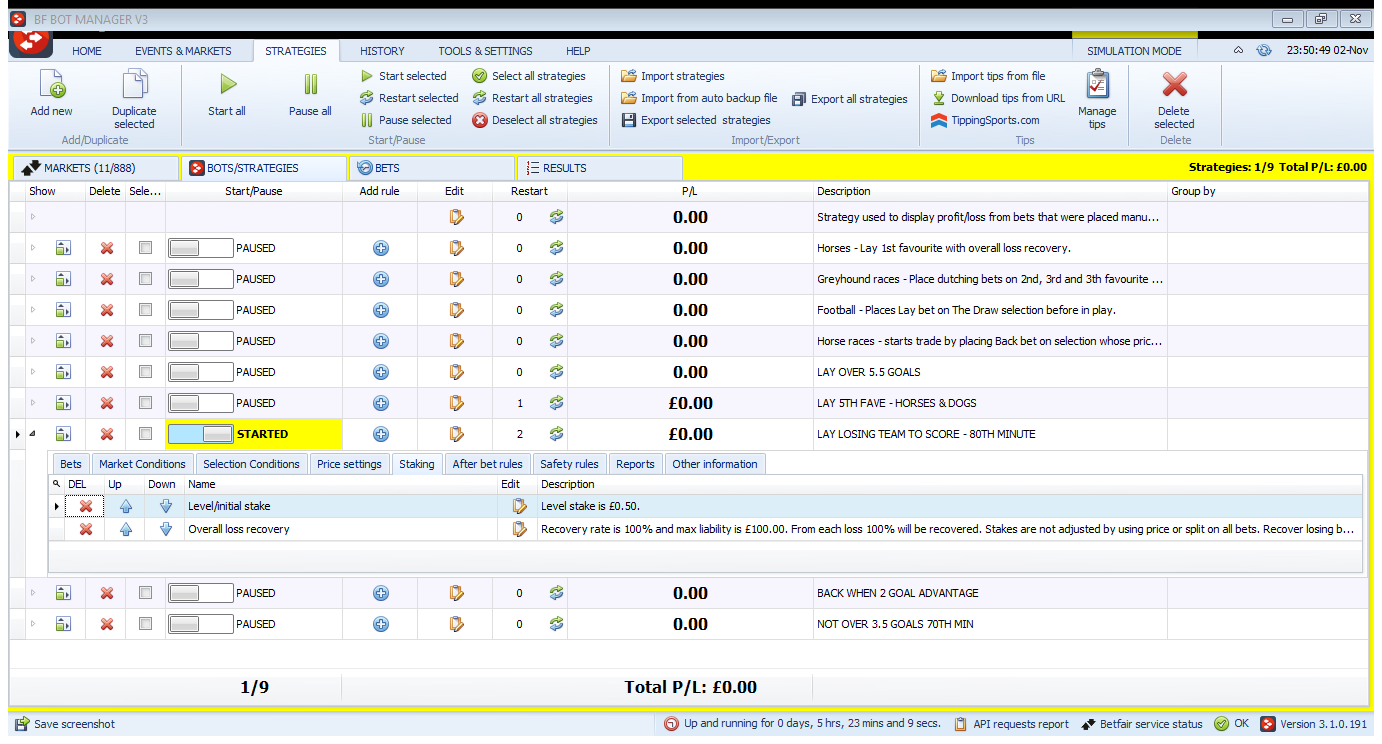Open the API requests report
1382x744 pixels.
1011,724
